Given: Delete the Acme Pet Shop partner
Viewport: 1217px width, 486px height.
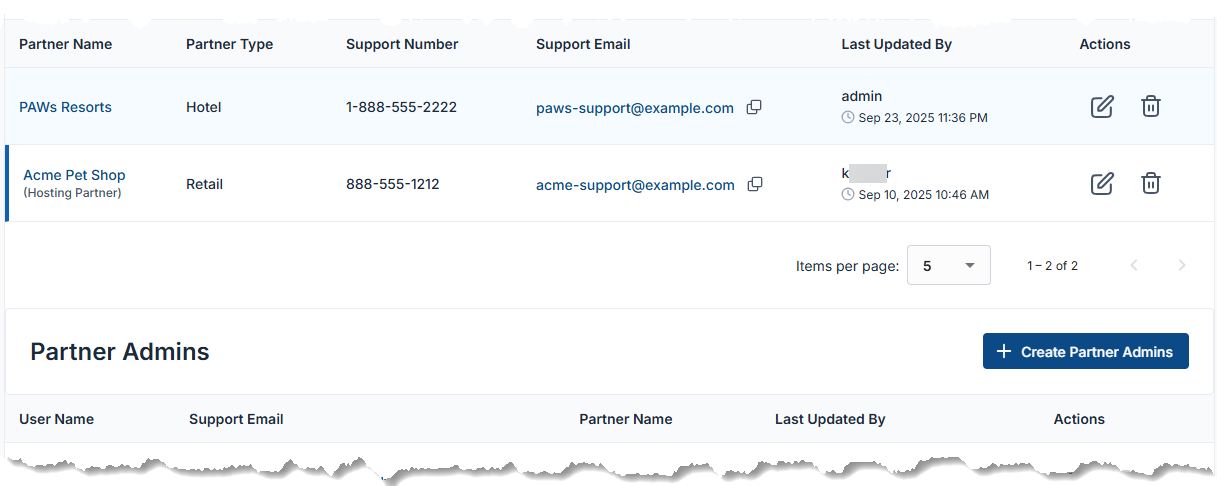Looking at the screenshot, I should pos(1151,183).
